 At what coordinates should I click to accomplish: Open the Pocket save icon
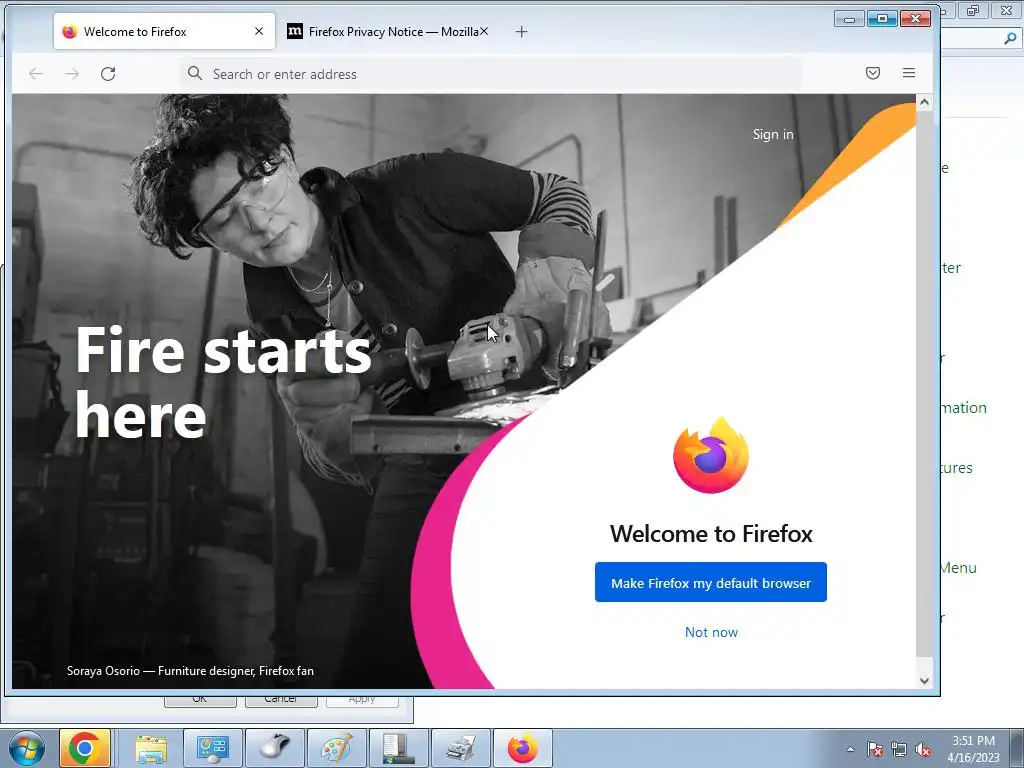(872, 73)
